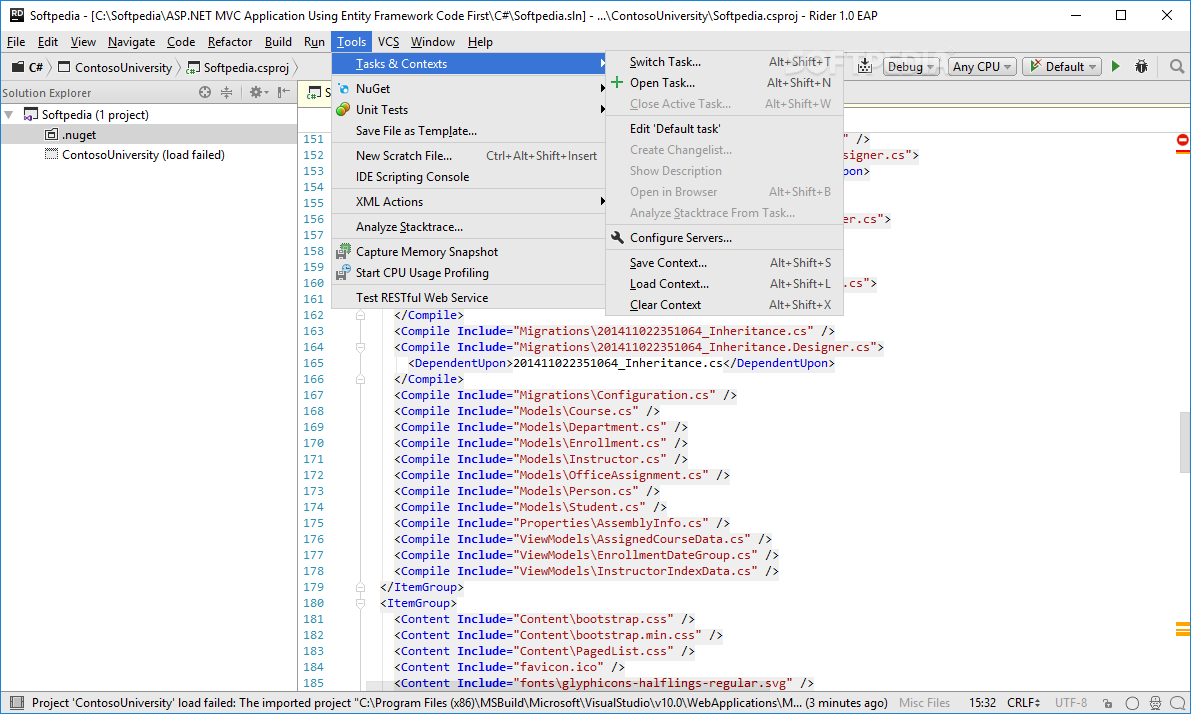
Task: Open Search Everywhere magnifier icon
Action: [1177, 67]
